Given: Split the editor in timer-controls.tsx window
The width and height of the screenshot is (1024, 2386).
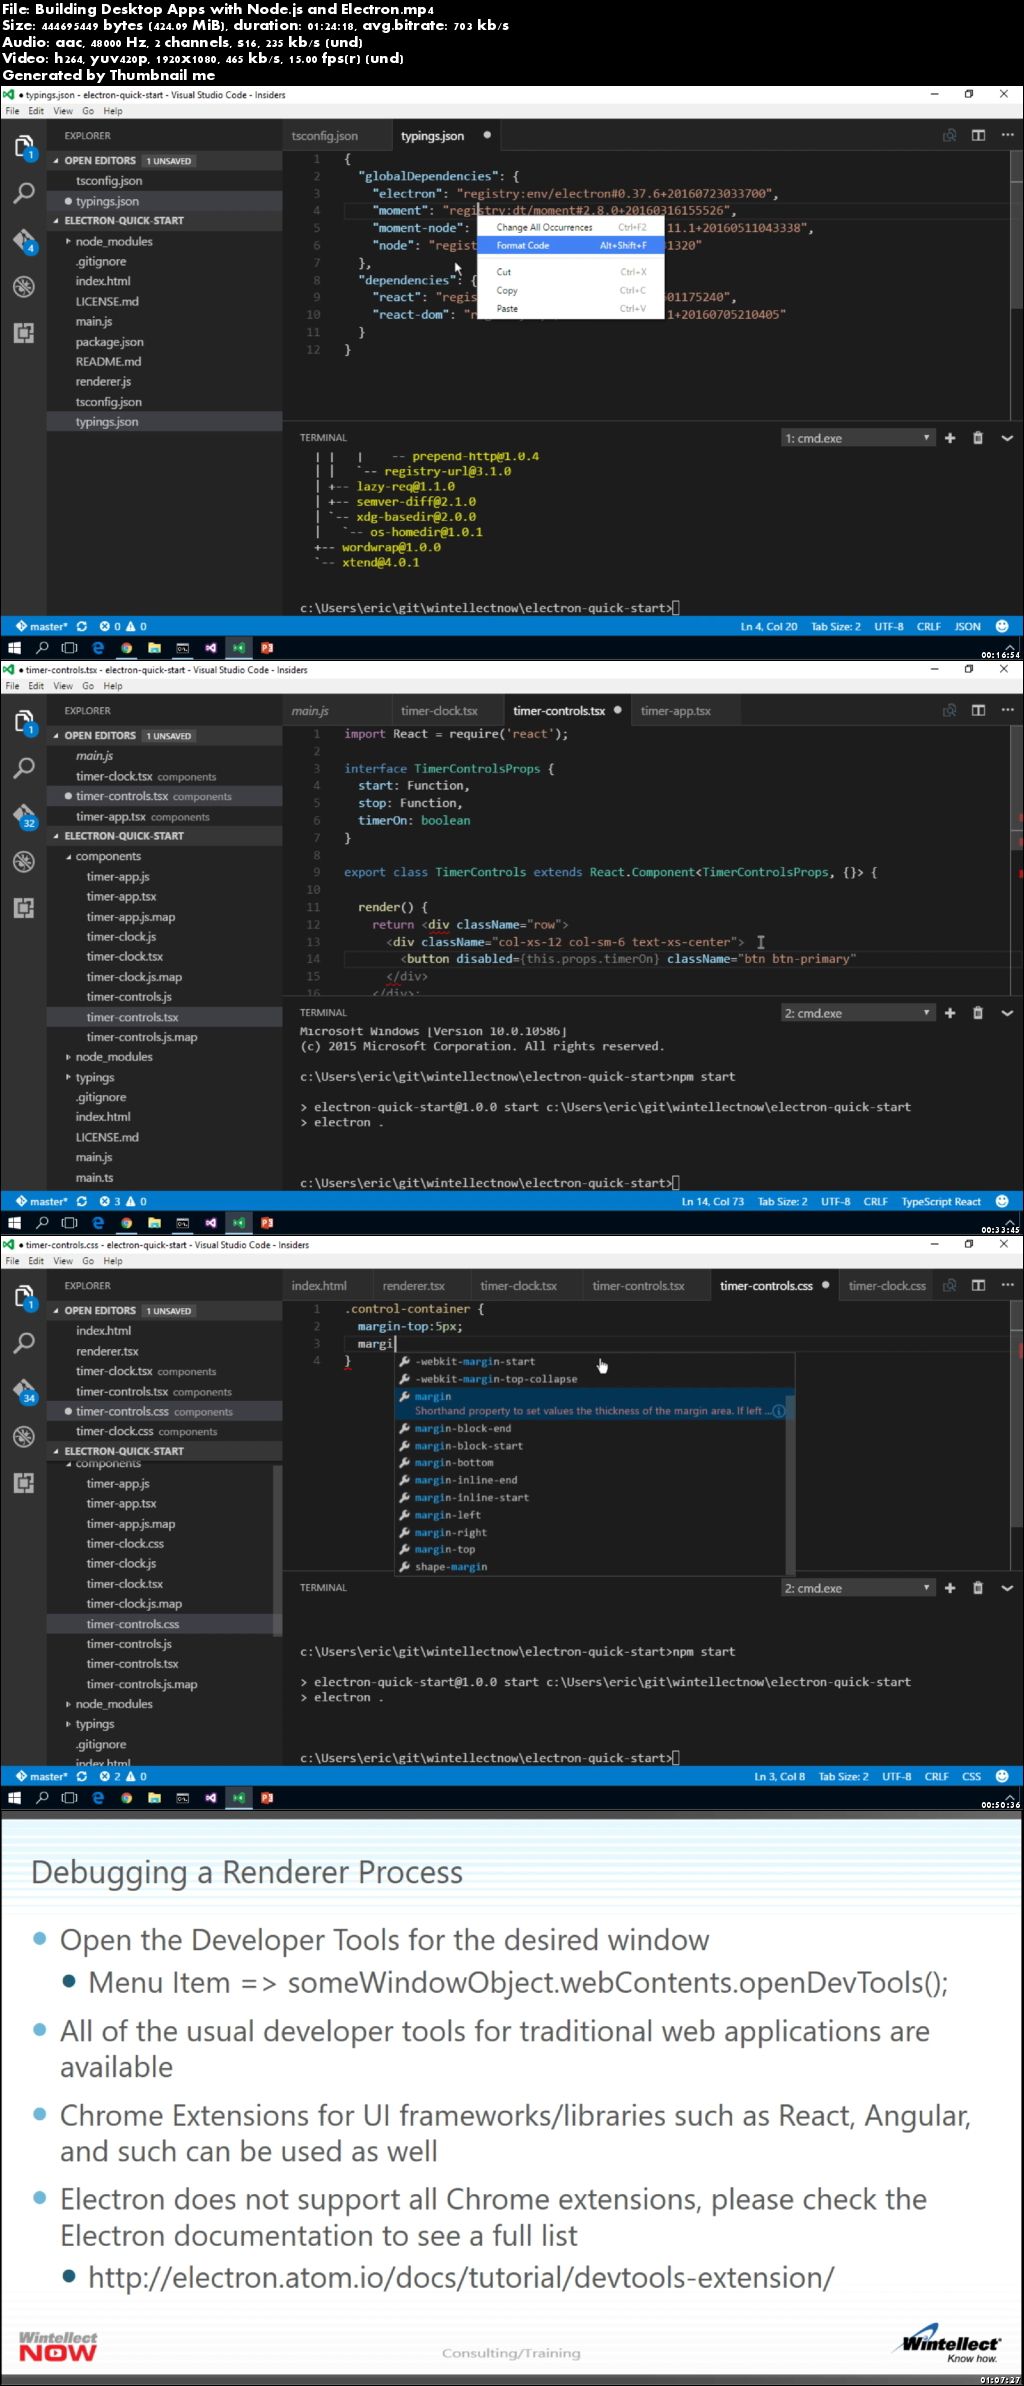Looking at the screenshot, I should coord(978,711).
